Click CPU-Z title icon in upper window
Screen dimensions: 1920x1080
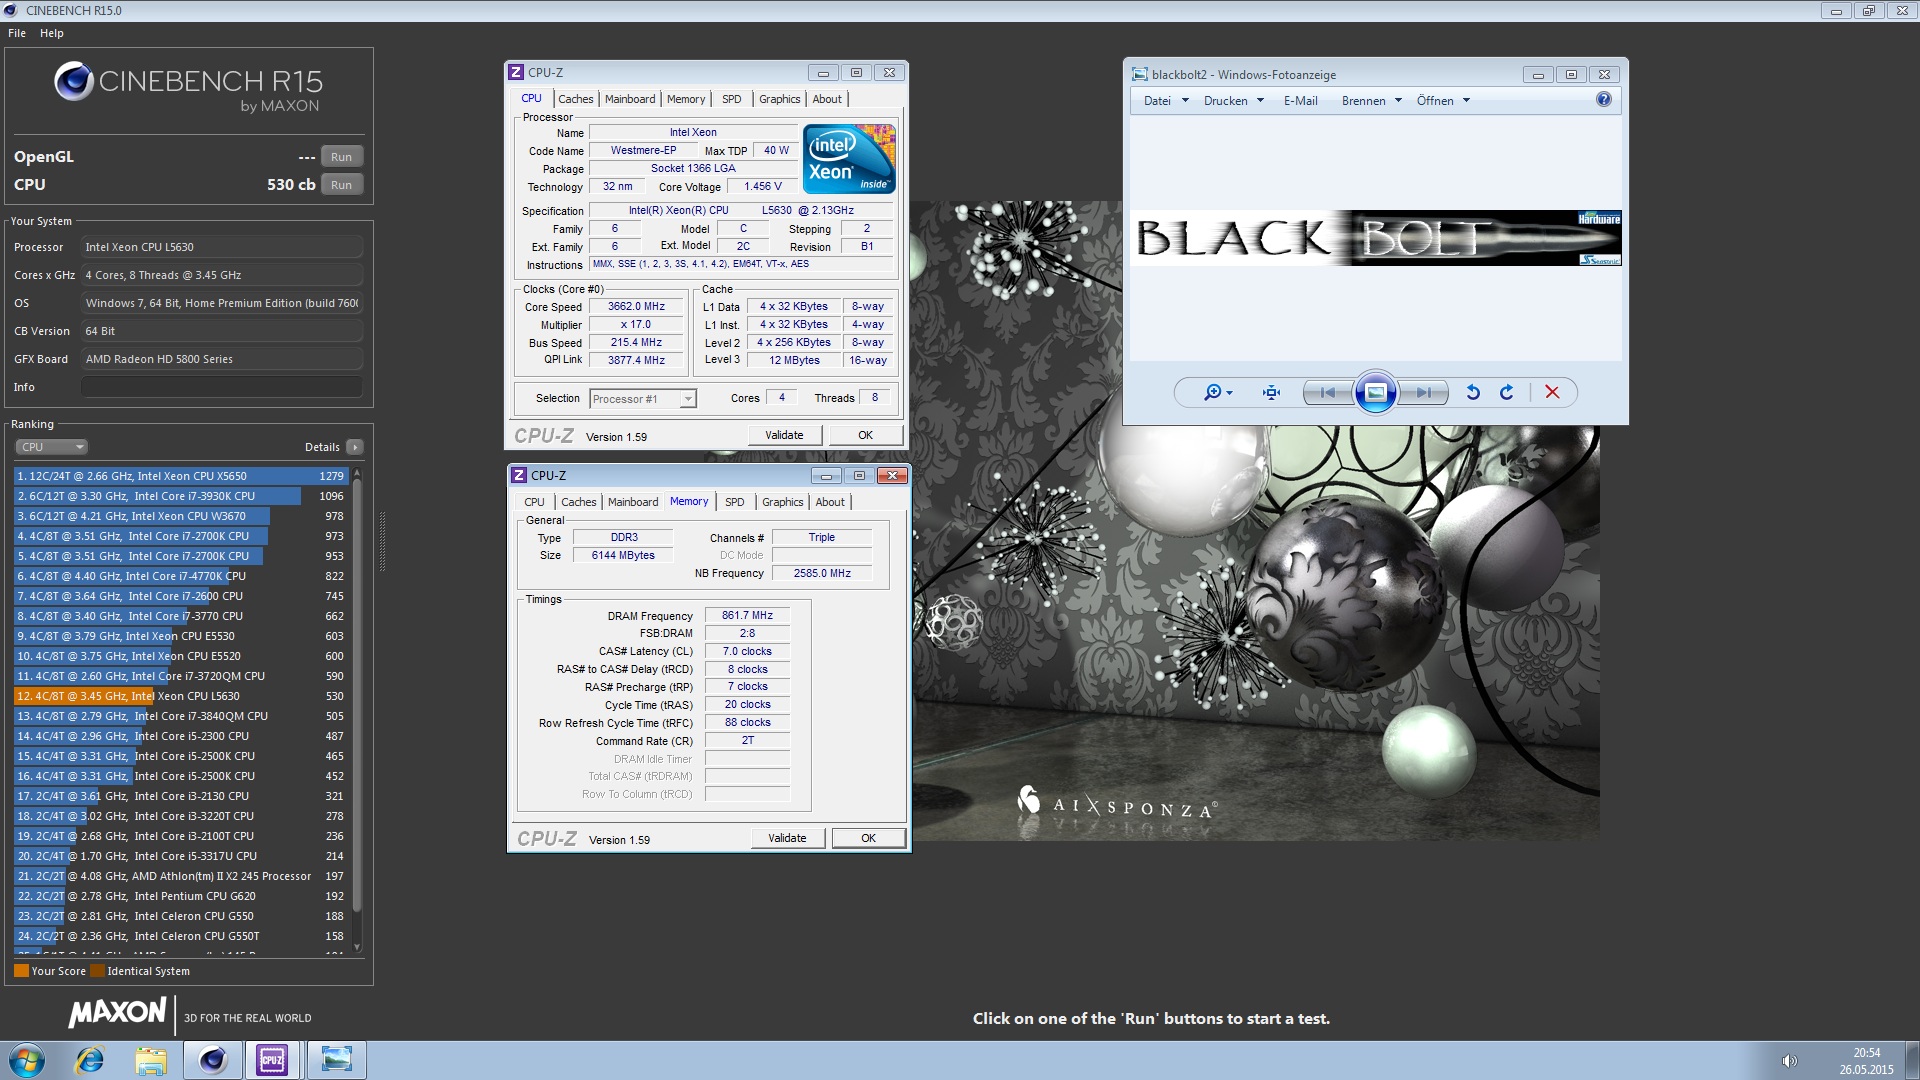coord(516,72)
